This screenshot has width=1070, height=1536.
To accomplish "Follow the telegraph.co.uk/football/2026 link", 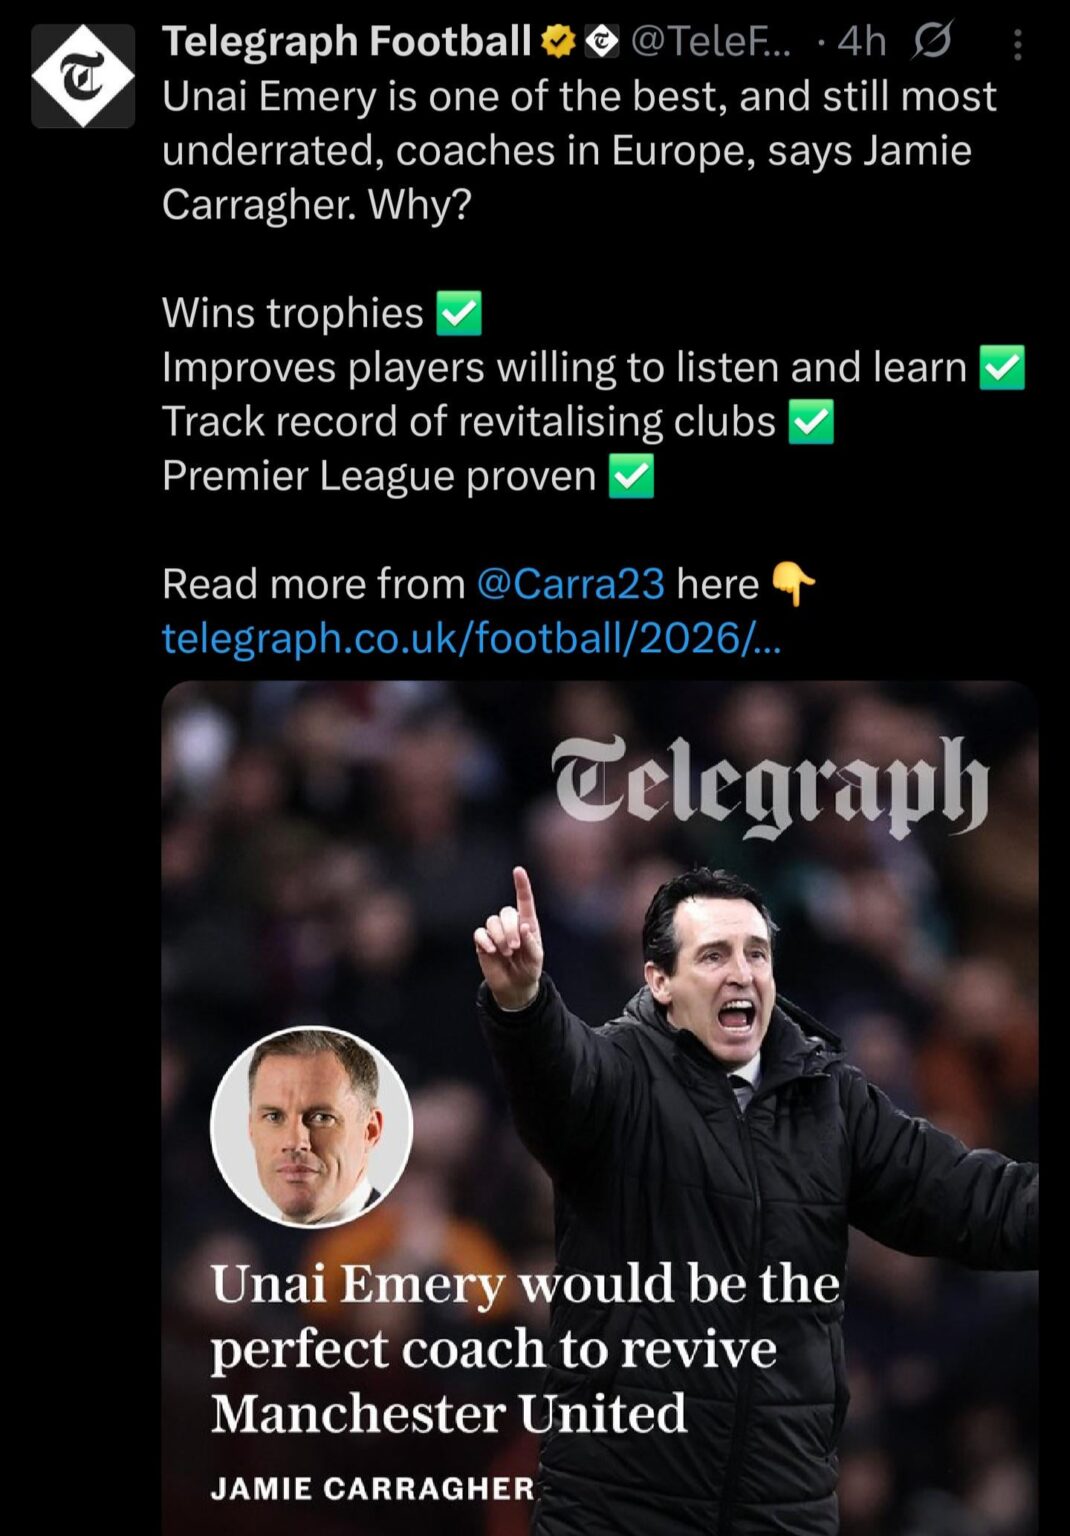I will coord(472,638).
